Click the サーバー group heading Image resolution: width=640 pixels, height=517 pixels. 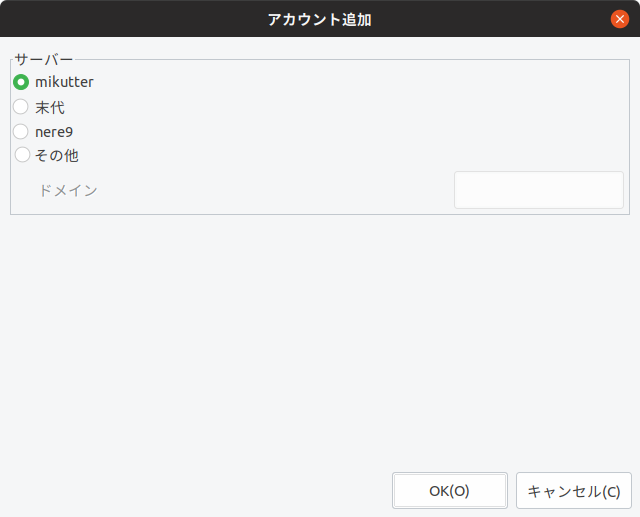[x=43, y=59]
